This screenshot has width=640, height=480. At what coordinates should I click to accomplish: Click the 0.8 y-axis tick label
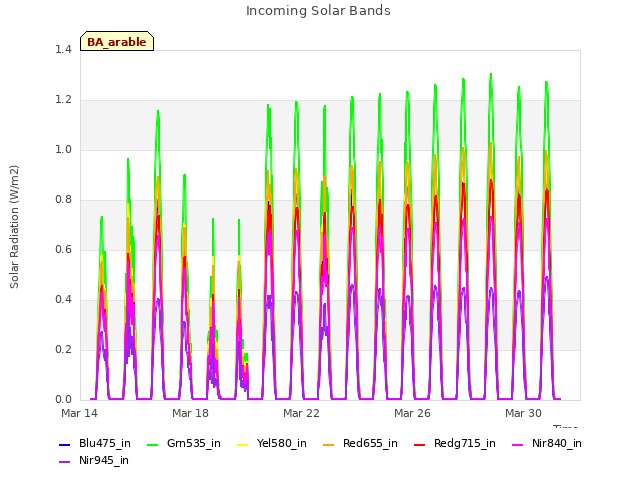pyautogui.click(x=63, y=200)
